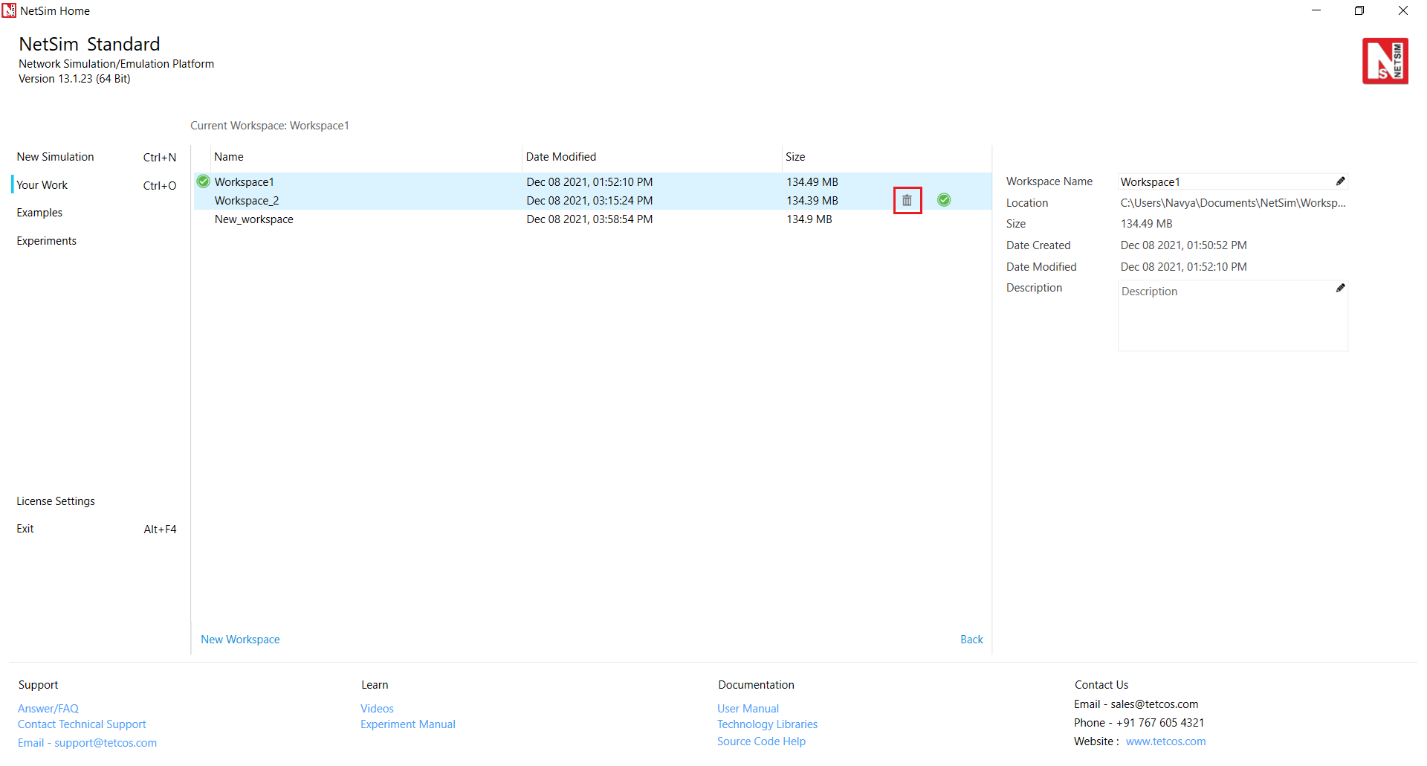Open Videos link under Learn
Image resolution: width=1427 pixels, height=766 pixels.
click(377, 708)
